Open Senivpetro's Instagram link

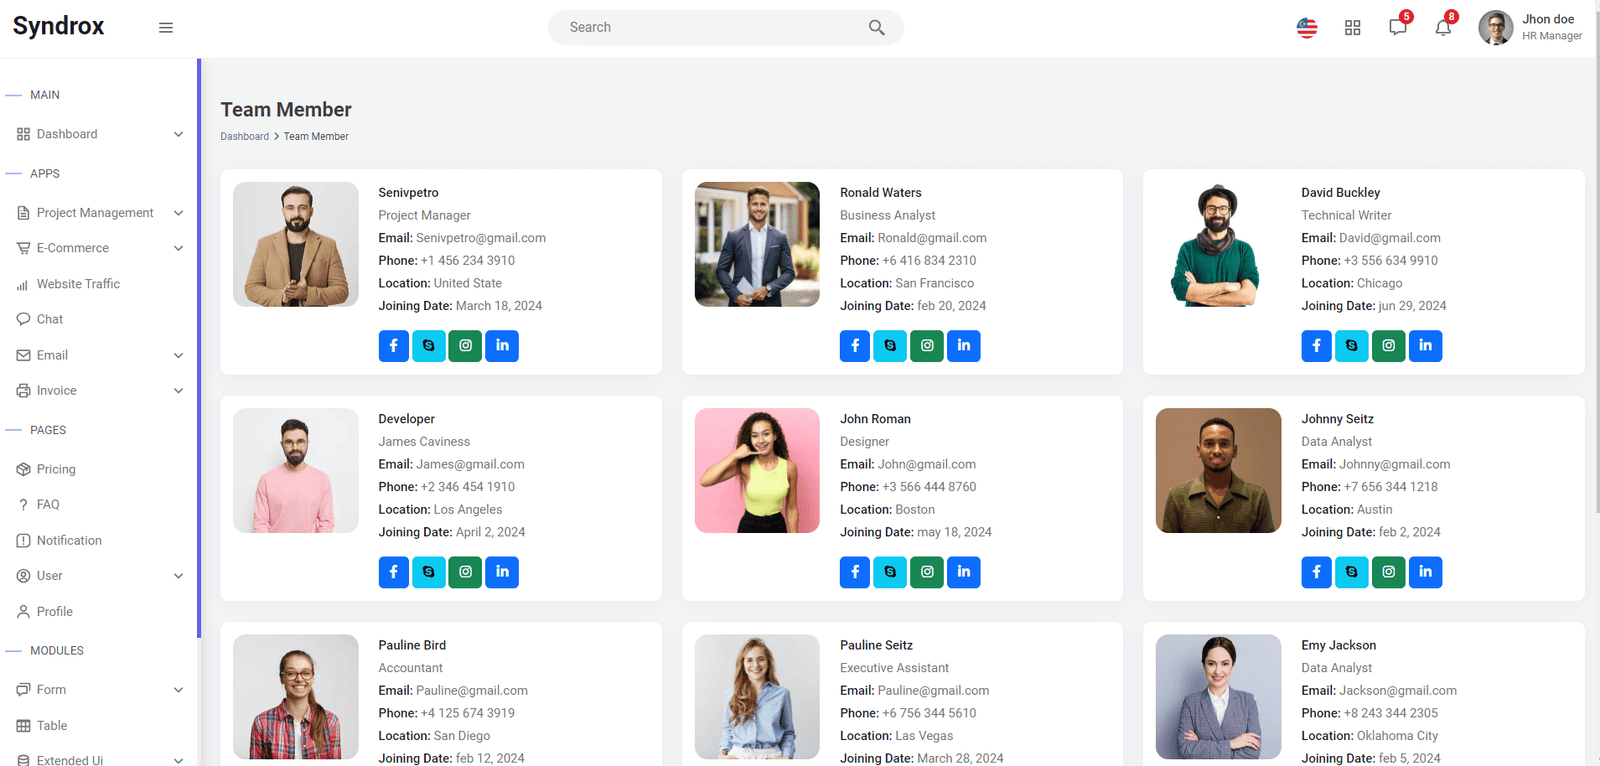[x=465, y=346]
